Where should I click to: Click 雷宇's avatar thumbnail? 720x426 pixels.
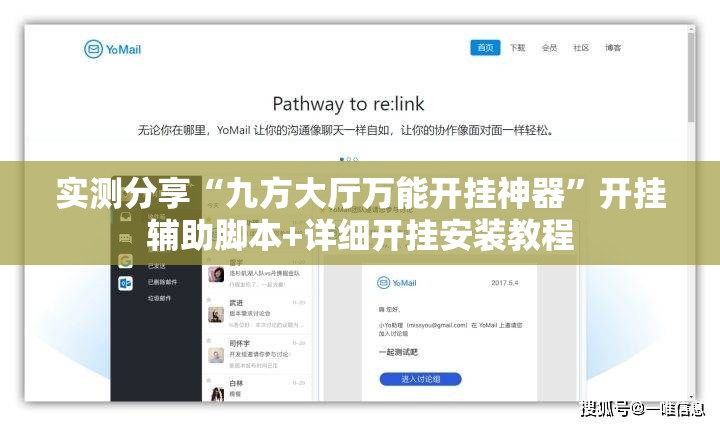tap(216, 275)
